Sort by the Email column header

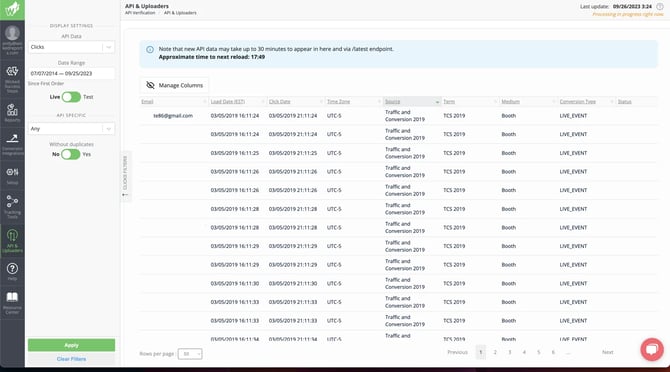[x=147, y=102]
